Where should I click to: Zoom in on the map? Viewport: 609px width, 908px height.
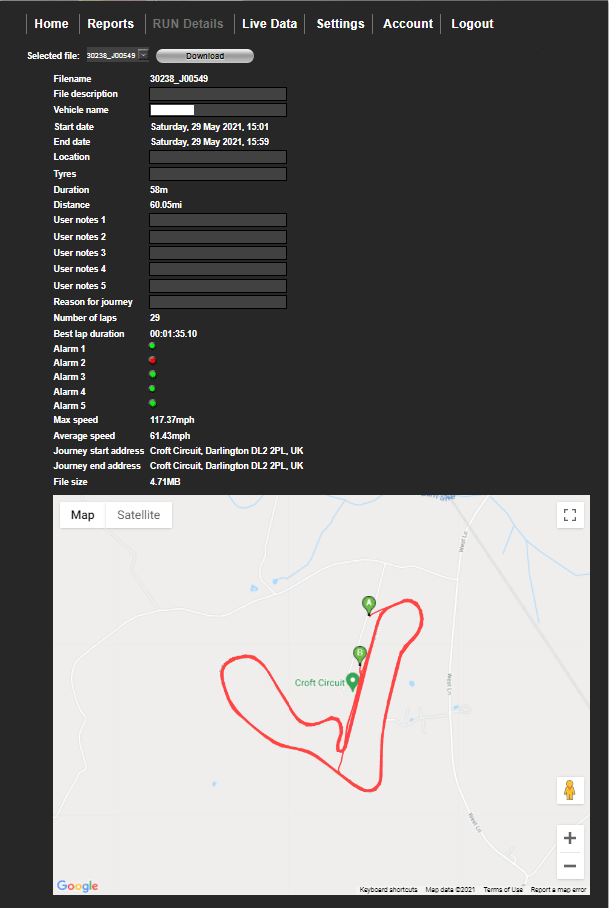click(569, 838)
